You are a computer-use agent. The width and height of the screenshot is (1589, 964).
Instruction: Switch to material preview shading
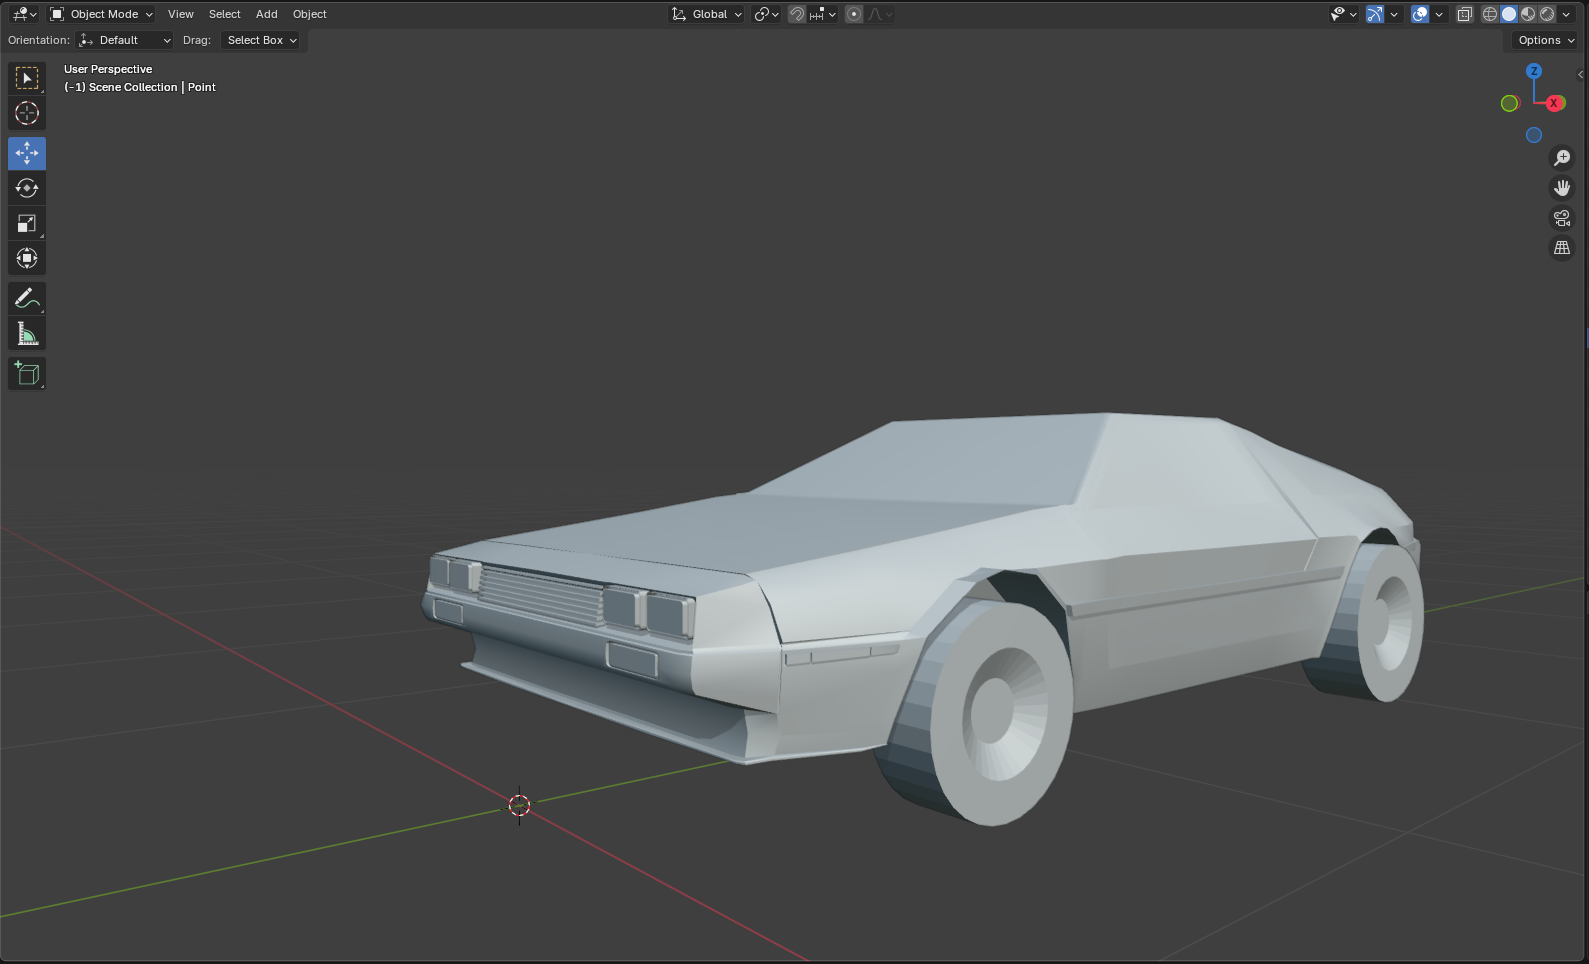tap(1528, 14)
